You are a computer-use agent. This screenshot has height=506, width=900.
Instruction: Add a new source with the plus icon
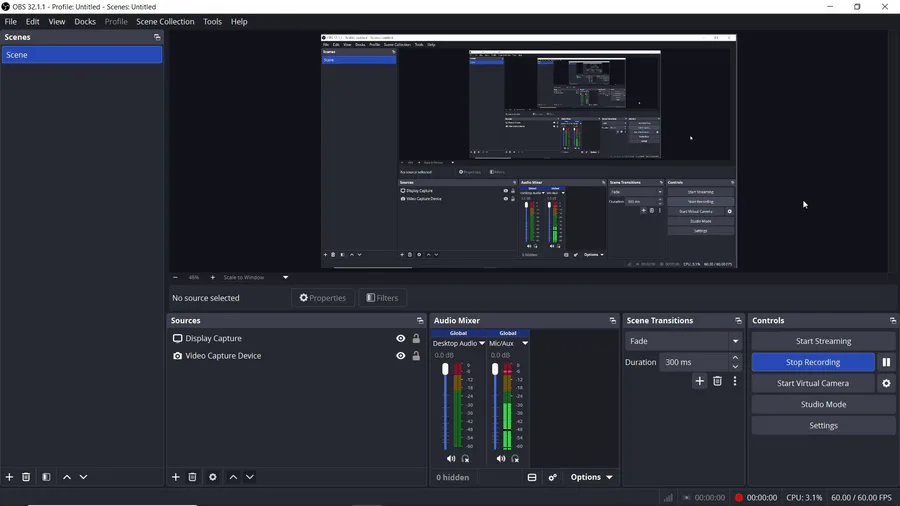pos(176,477)
